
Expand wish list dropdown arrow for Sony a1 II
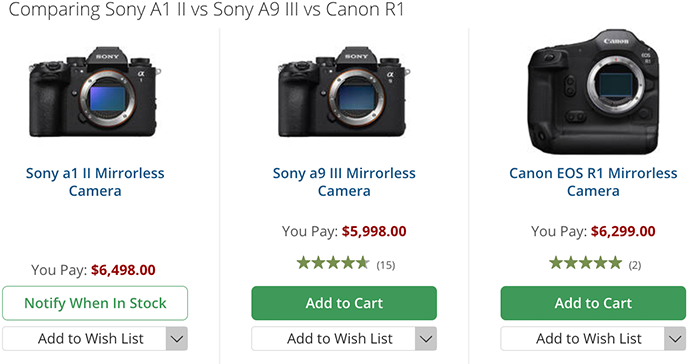177,339
